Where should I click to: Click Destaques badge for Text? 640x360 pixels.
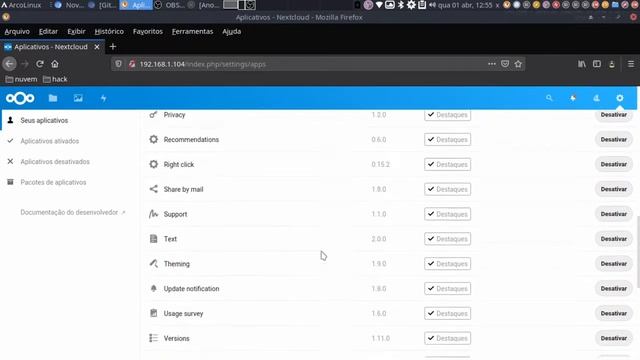click(x=447, y=239)
